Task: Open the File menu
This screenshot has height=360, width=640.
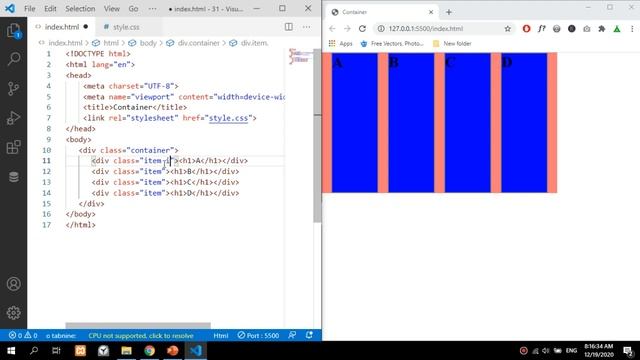Action: pos(29,9)
